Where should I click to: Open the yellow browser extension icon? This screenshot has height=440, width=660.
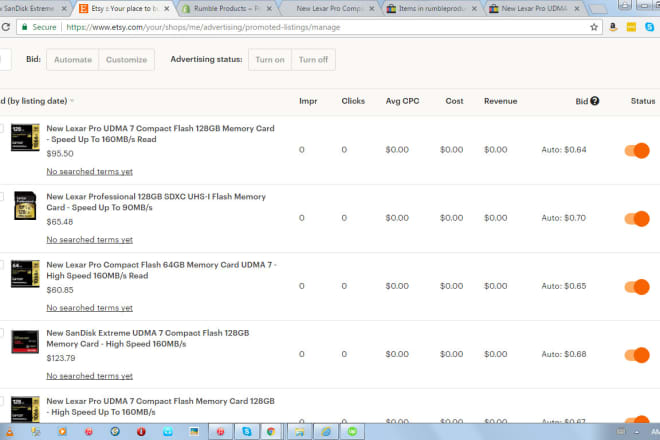click(631, 27)
